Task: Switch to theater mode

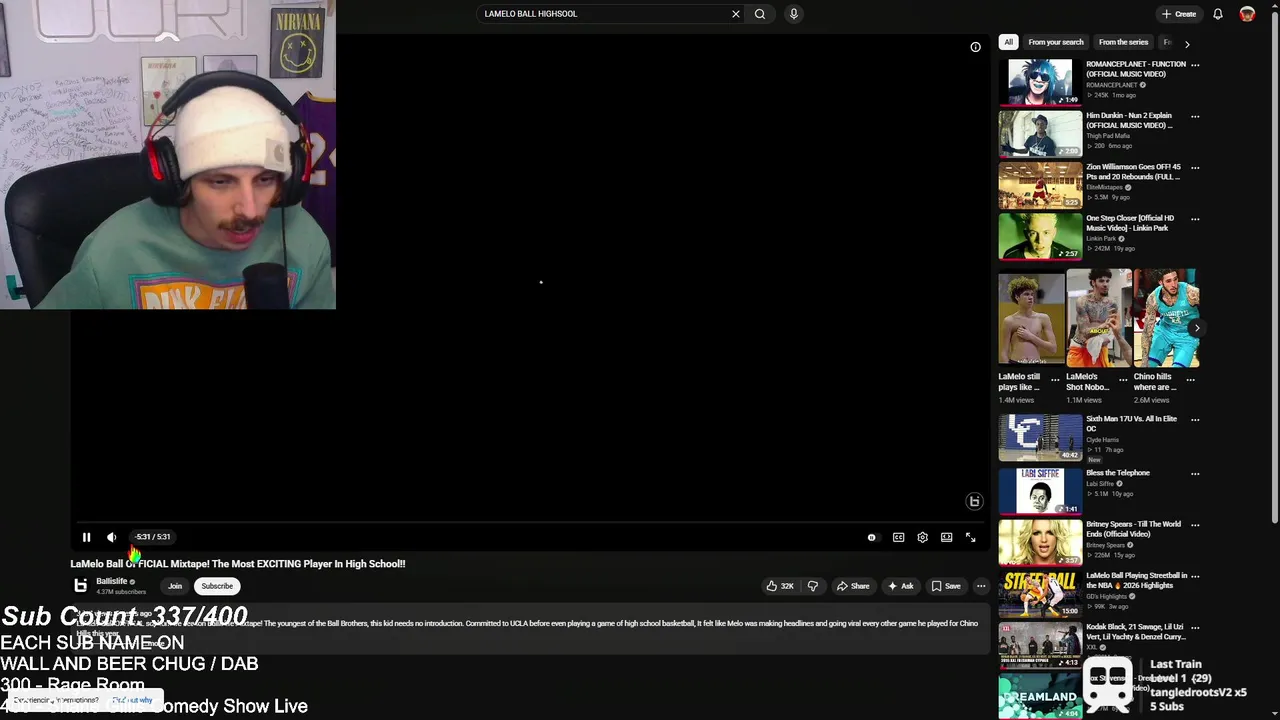Action: coord(946,537)
